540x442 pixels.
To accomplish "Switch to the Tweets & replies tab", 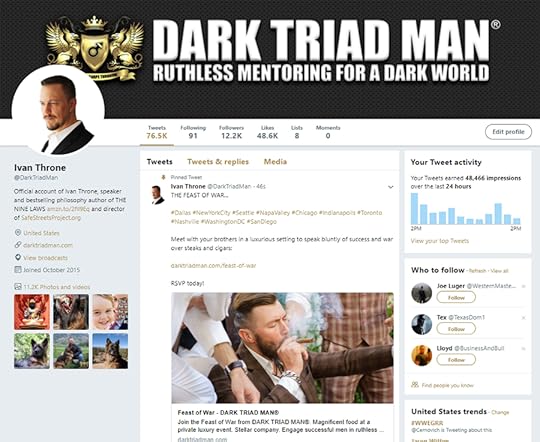I will [x=218, y=162].
